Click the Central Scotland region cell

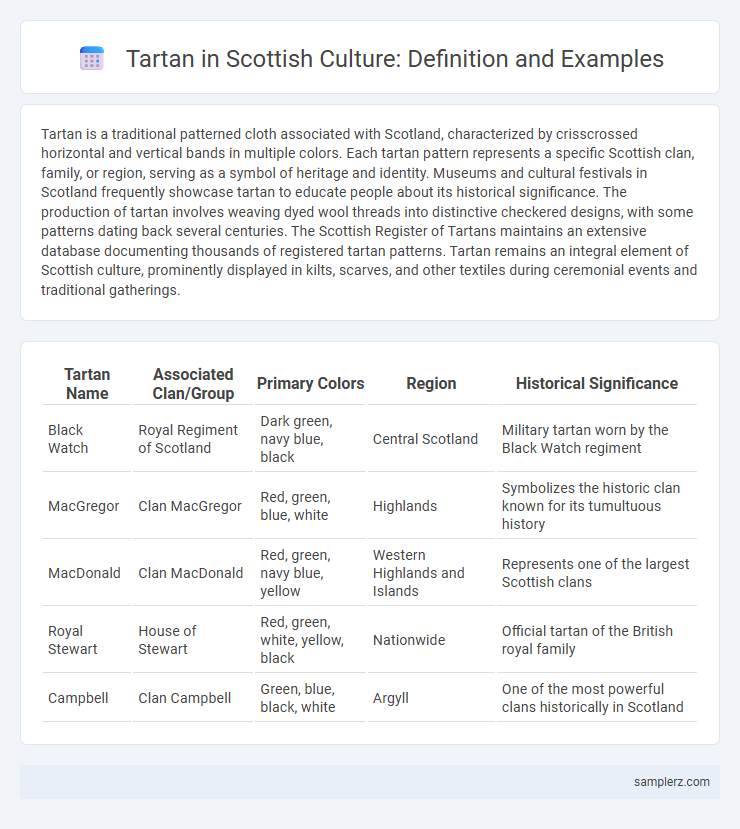431,439
